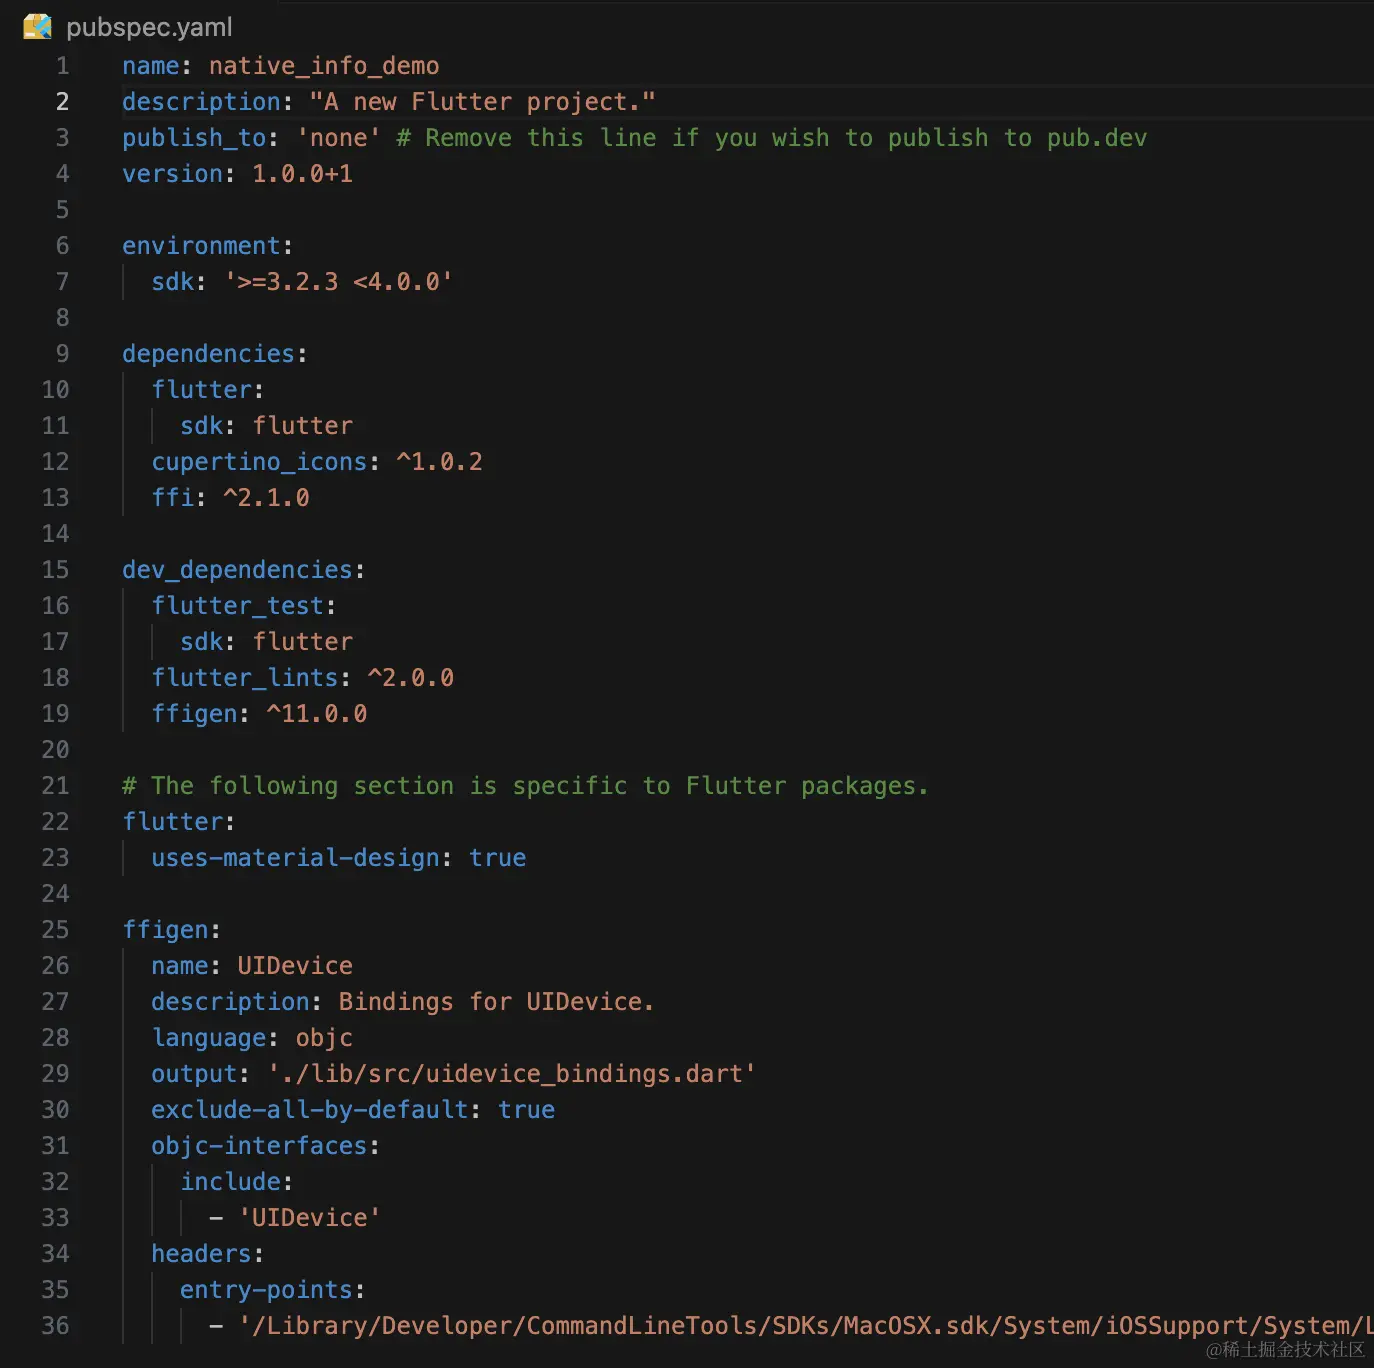Click the flutter_lints key
Screen dimensions: 1374x1368
click(244, 678)
